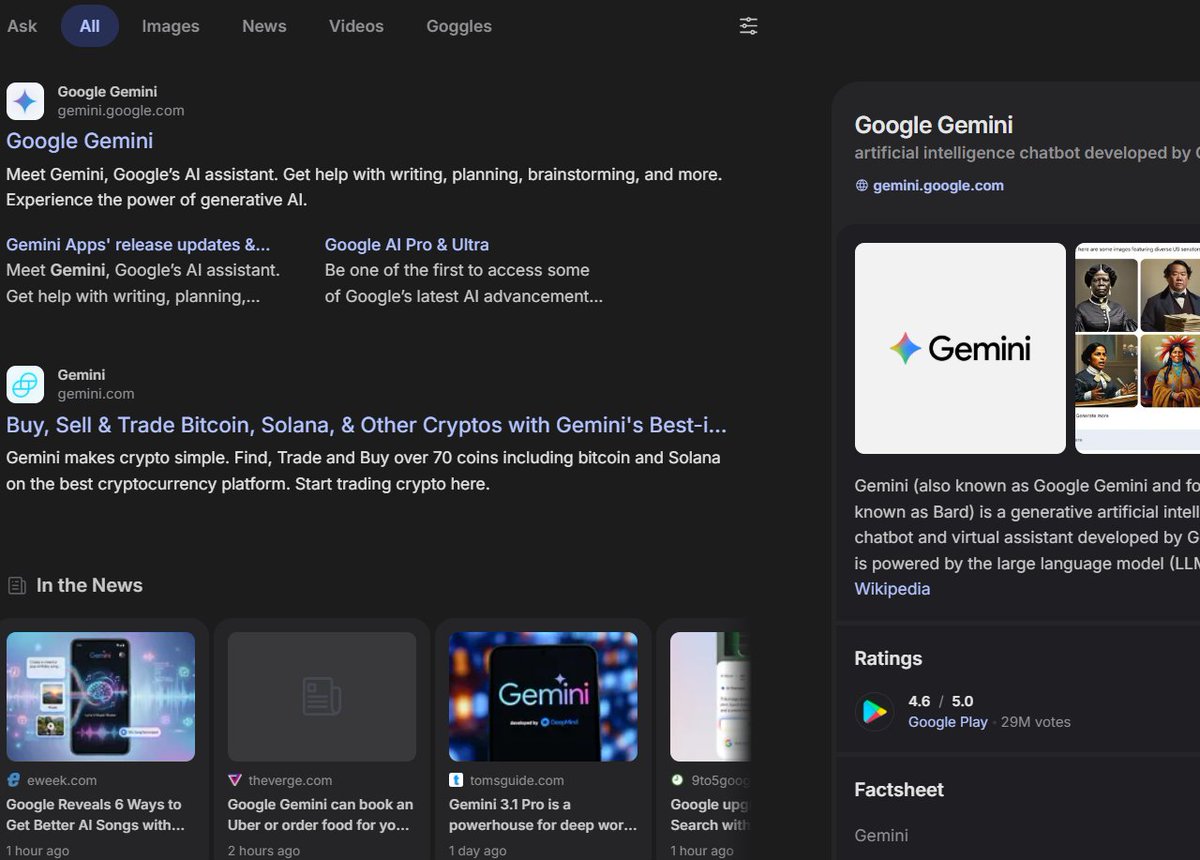Click the tomsguide.com source favicon
The image size is (1200, 860).
[x=456, y=780]
